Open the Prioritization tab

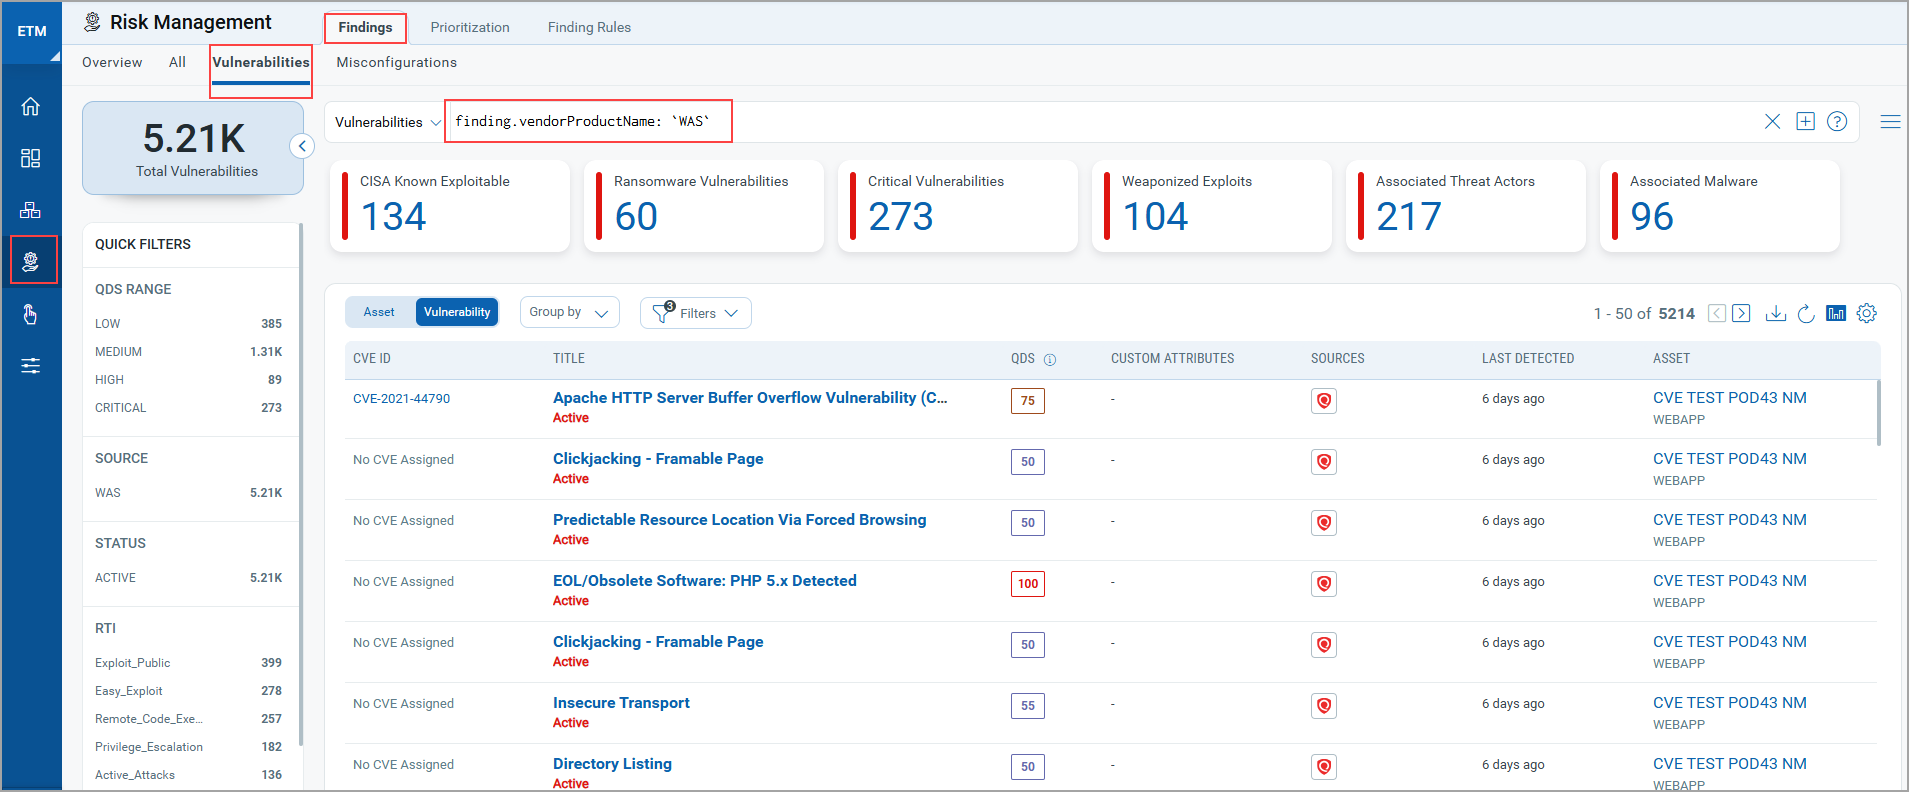point(470,27)
